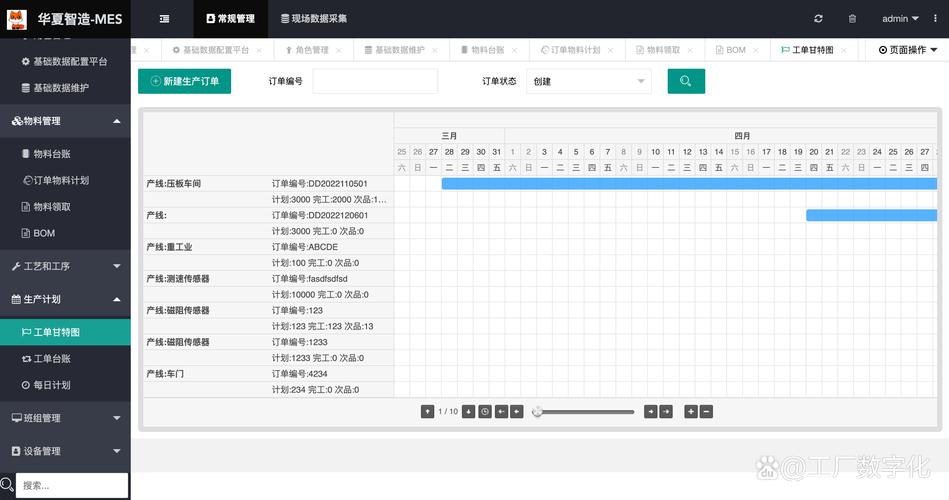This screenshot has width=949, height=500.
Task: Close the 基础数据维护 tab
Action: tap(435, 50)
